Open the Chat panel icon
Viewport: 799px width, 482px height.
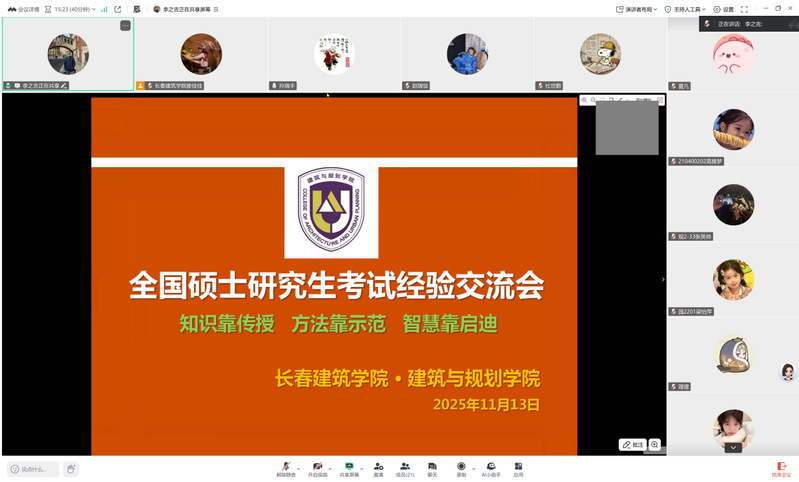coord(432,468)
